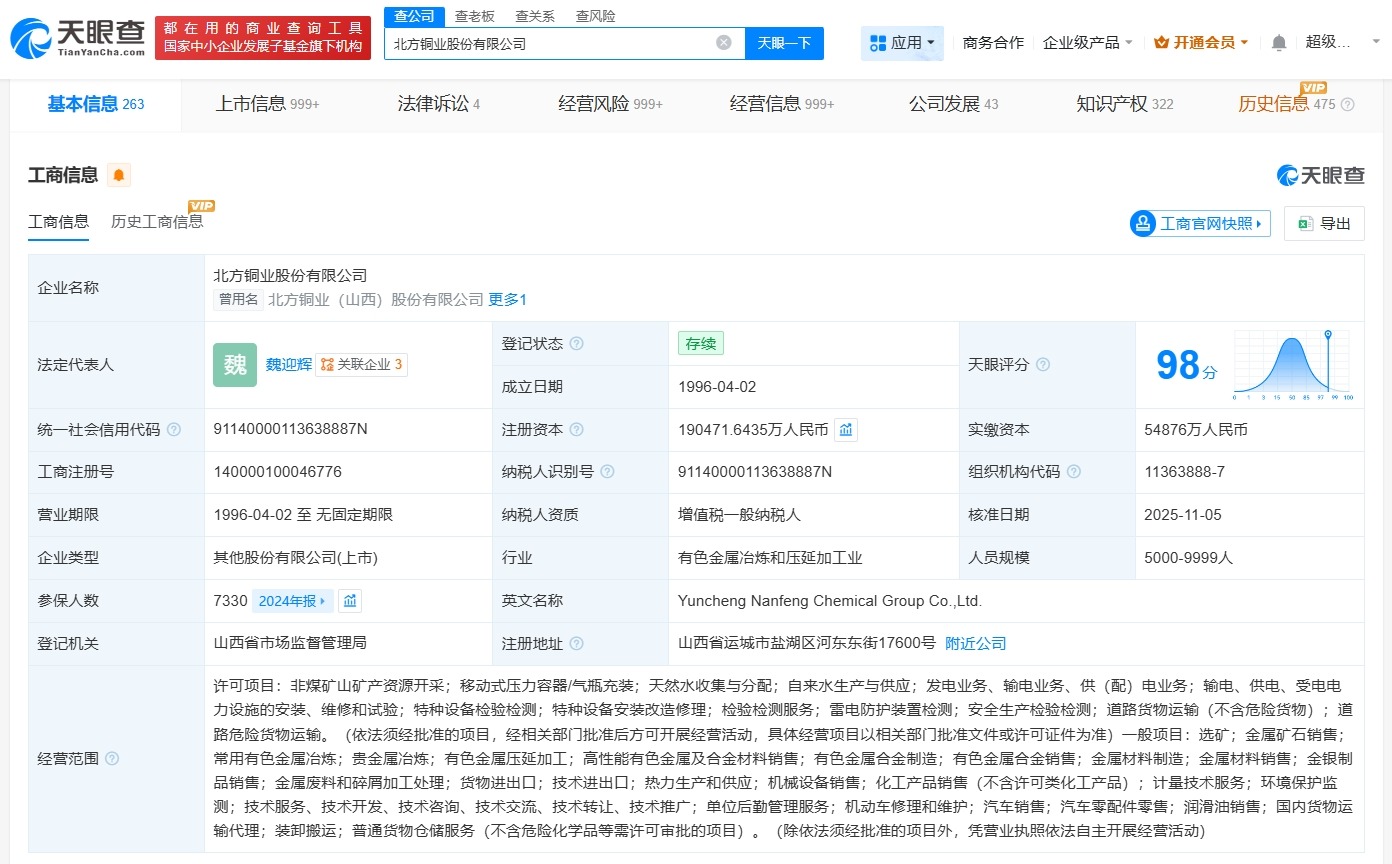
Task: Open 附近公司 link beside the address
Action: click(x=975, y=643)
